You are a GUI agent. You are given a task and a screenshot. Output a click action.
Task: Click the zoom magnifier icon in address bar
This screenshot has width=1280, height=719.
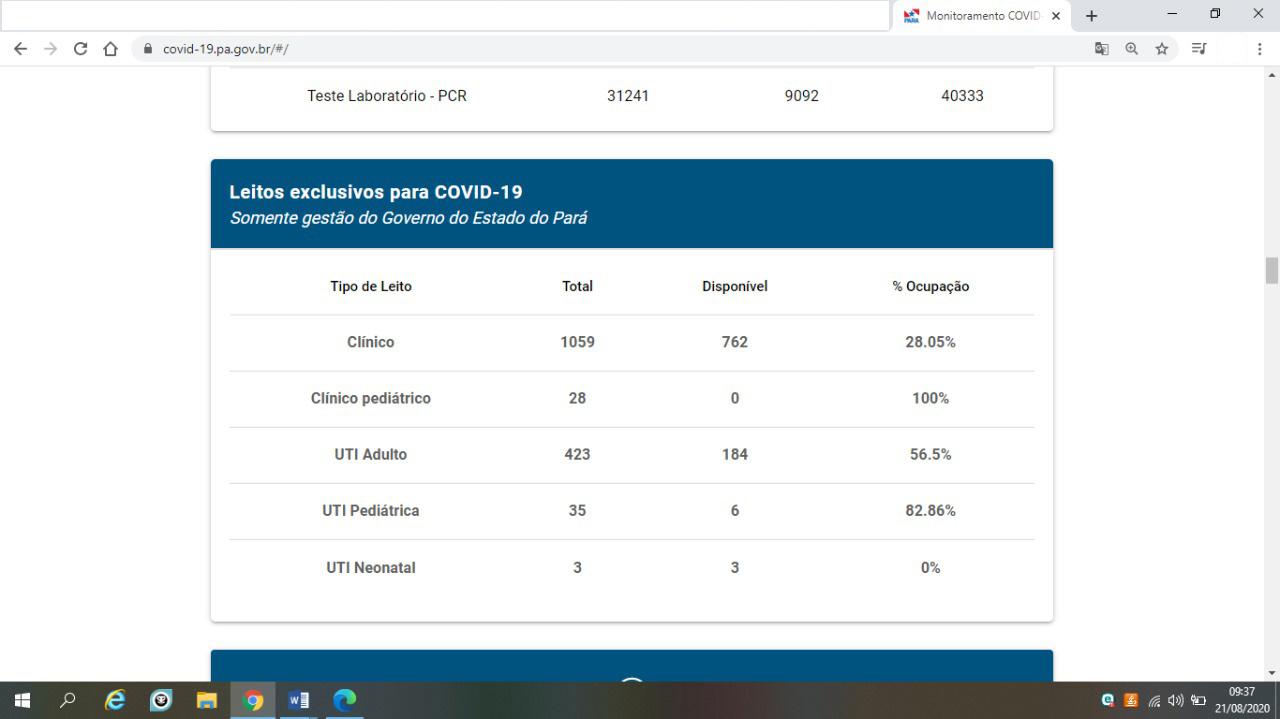point(1131,48)
